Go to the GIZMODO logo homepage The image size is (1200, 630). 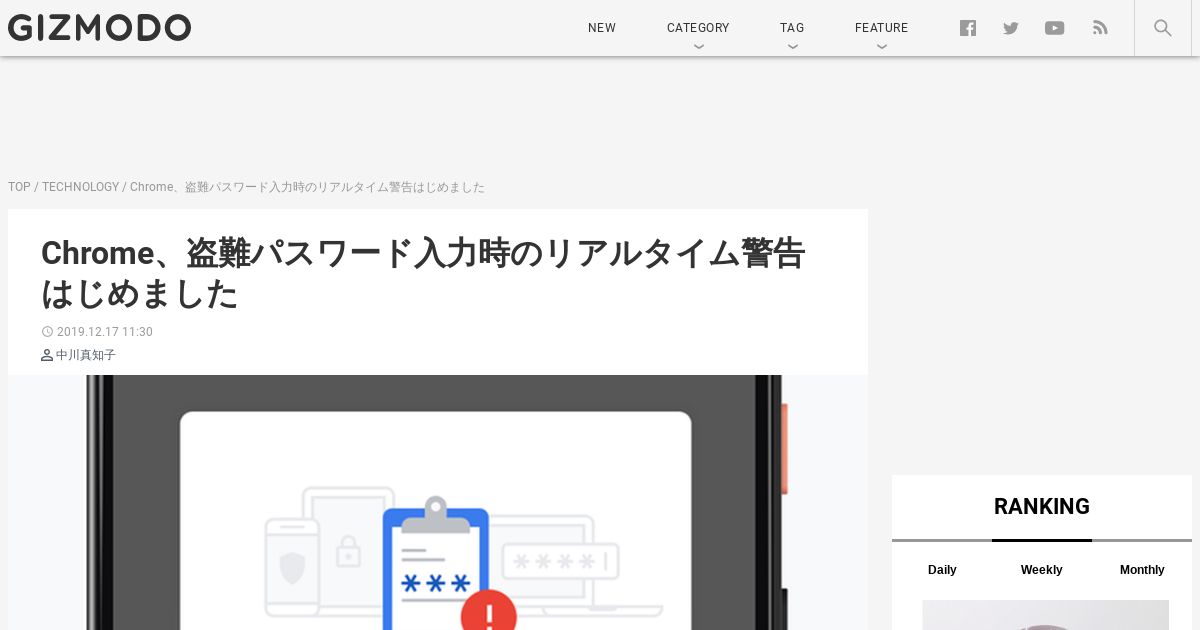coord(99,28)
